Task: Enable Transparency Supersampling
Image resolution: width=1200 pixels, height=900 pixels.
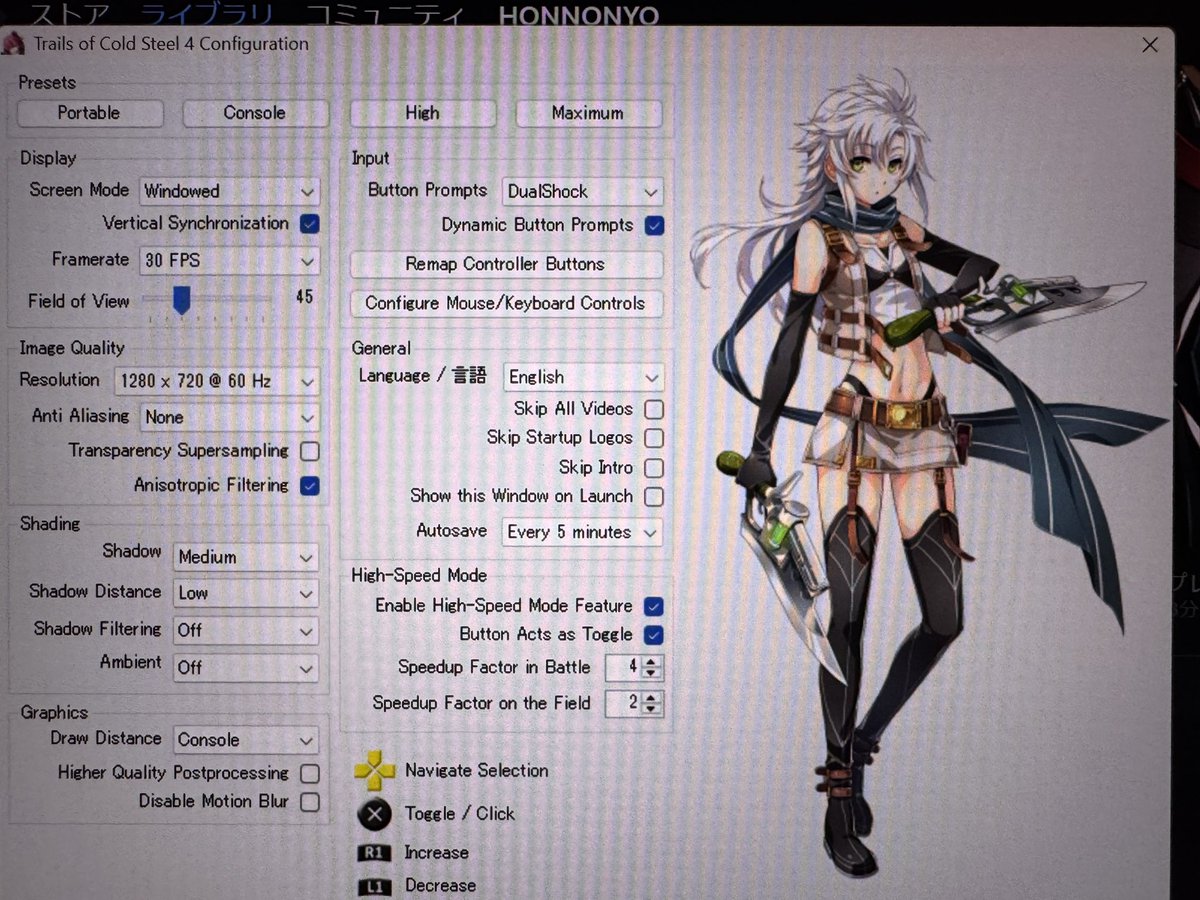Action: click(x=310, y=451)
